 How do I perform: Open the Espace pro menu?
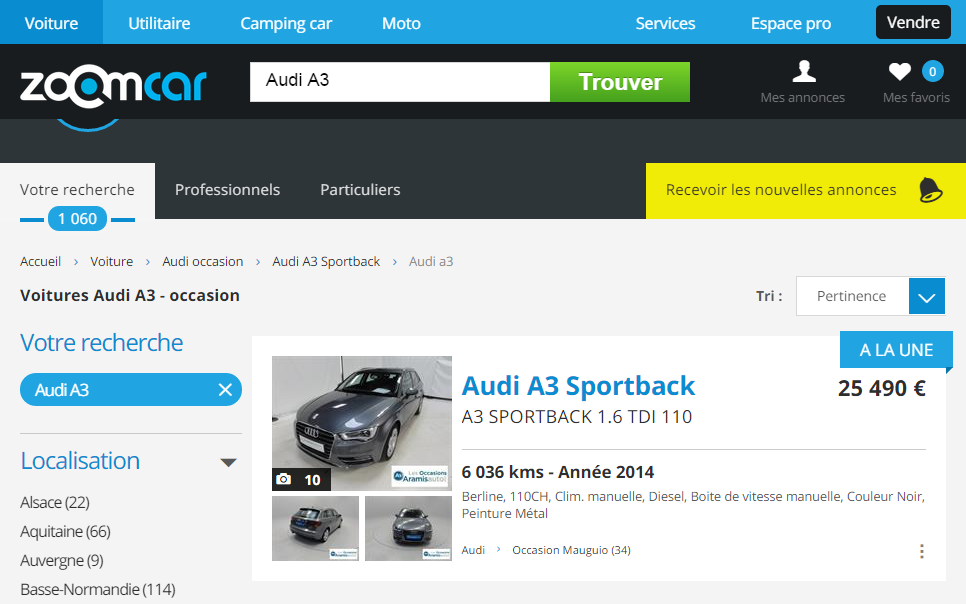point(790,23)
